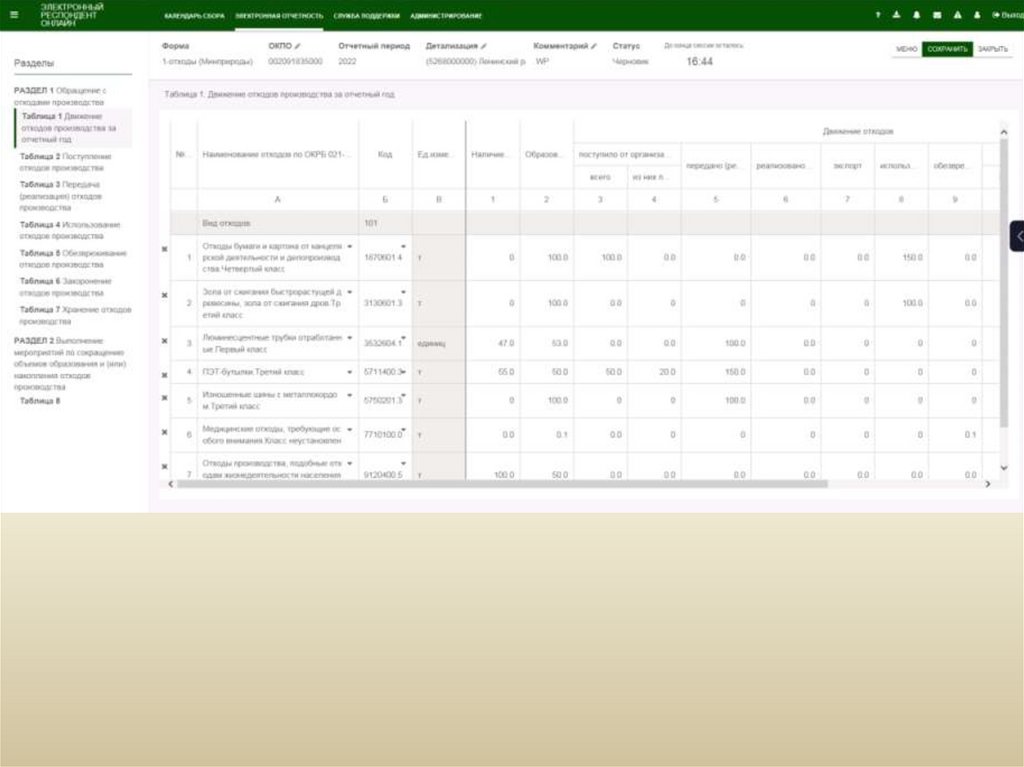Image resolution: width=1024 pixels, height=767 pixels.
Task: Select Таблица 3 Передача отходов in sidebar
Action: [x=61, y=196]
